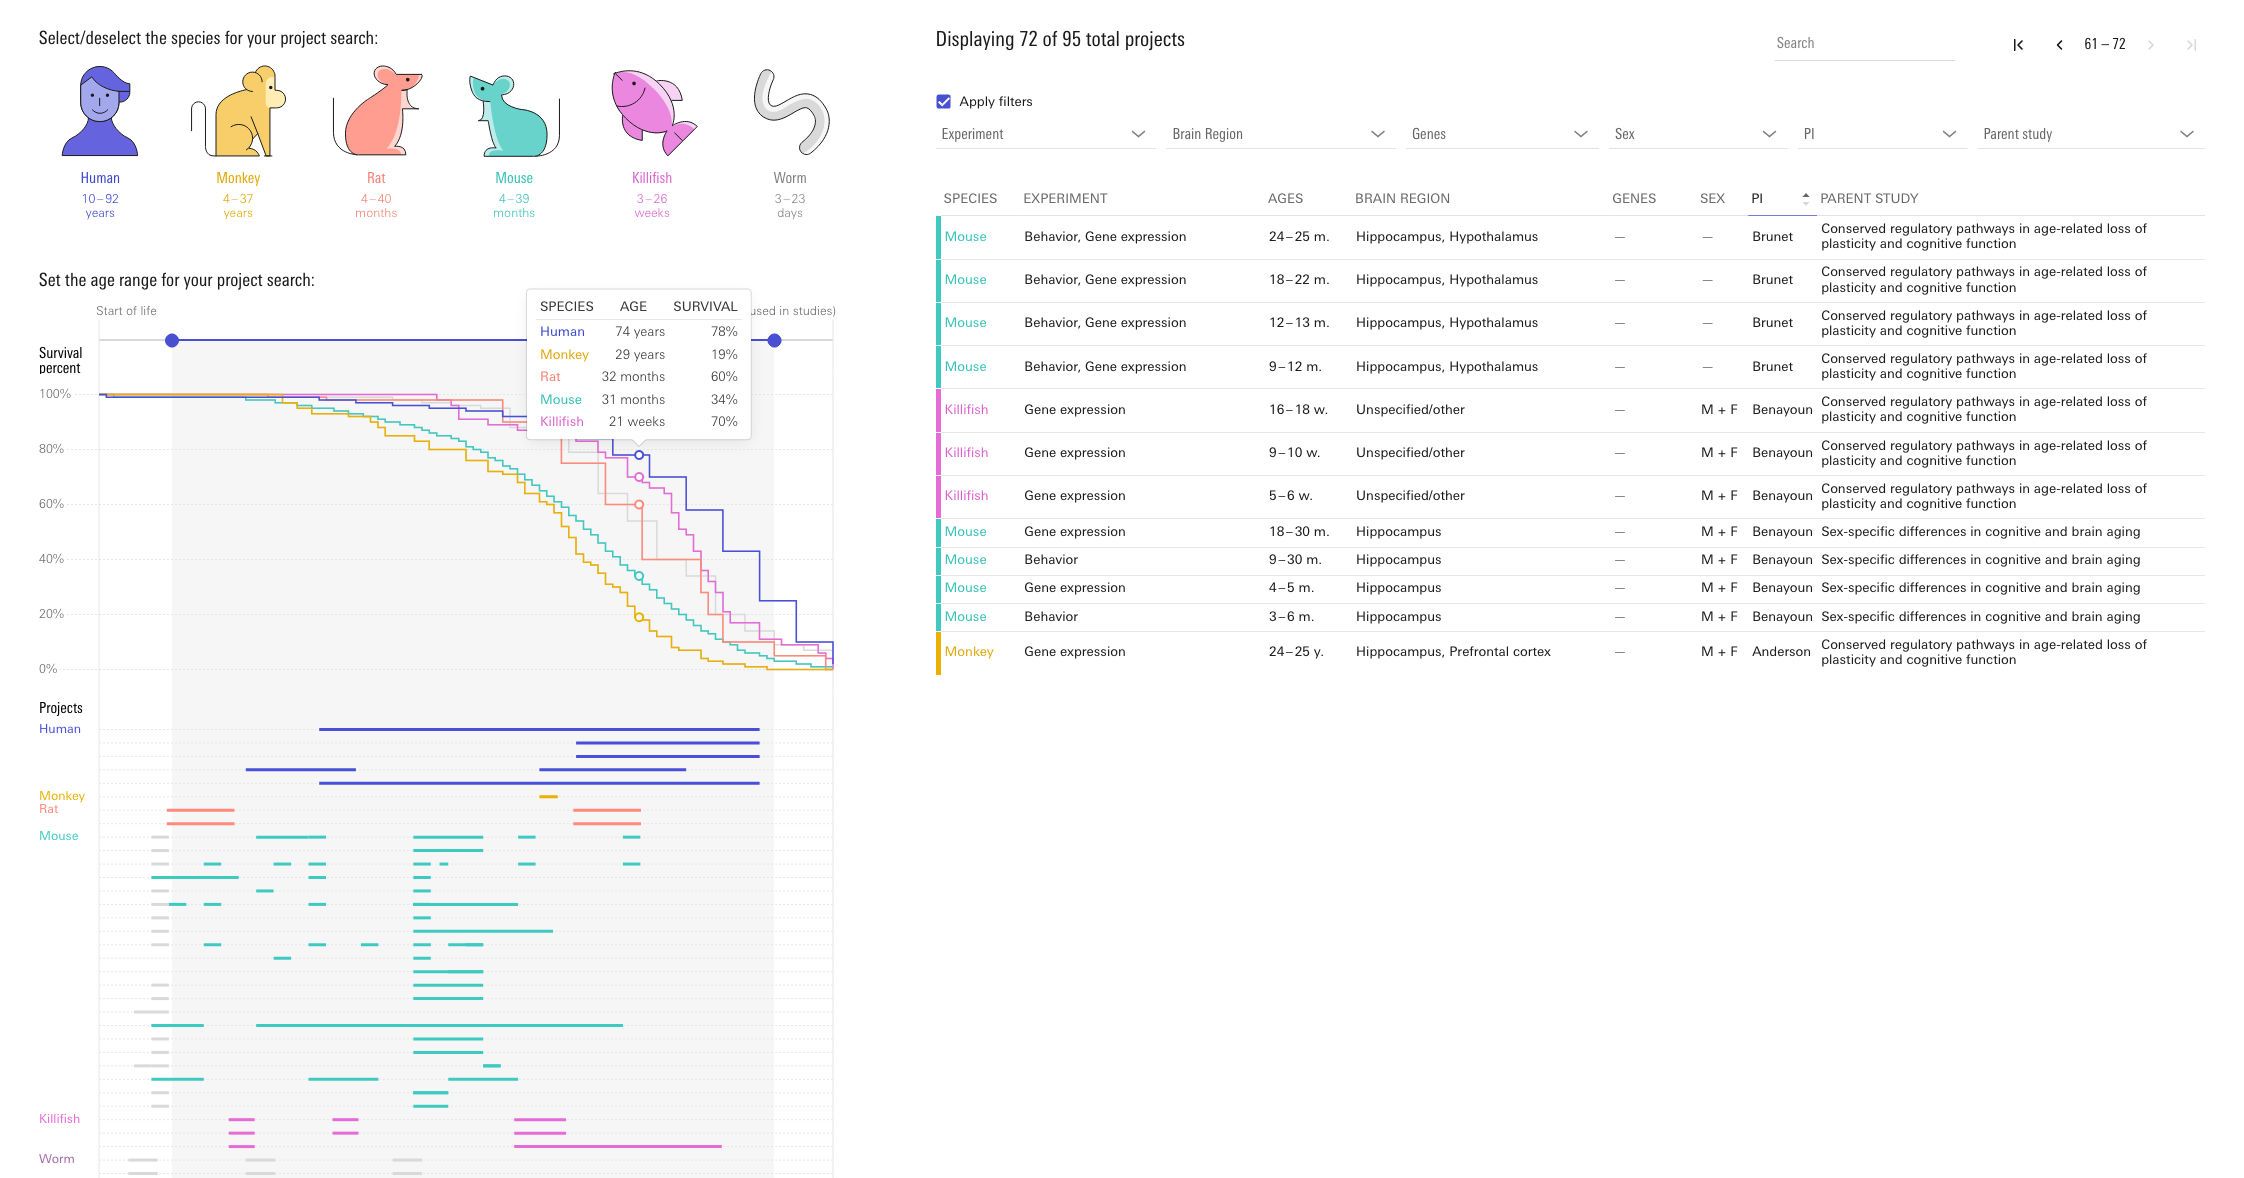Sort table by EXPERIMENT column

tap(1065, 198)
